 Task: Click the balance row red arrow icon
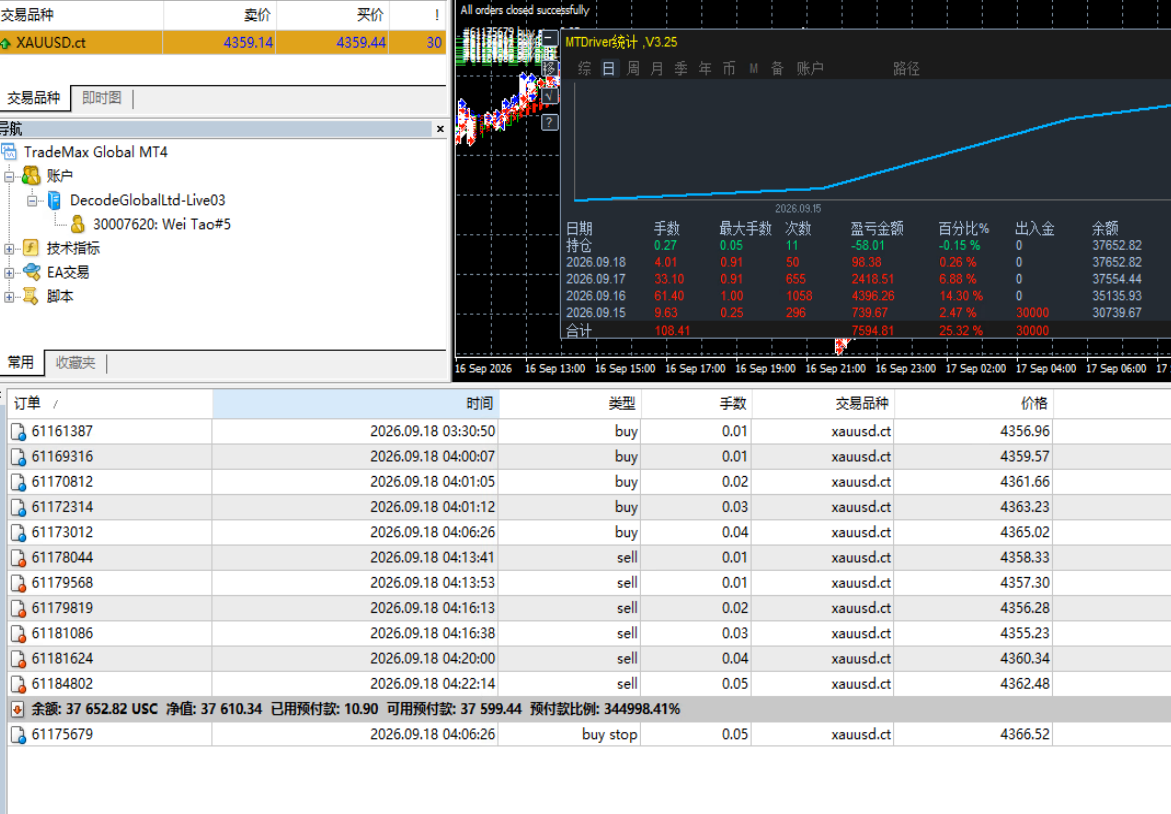tap(17, 709)
